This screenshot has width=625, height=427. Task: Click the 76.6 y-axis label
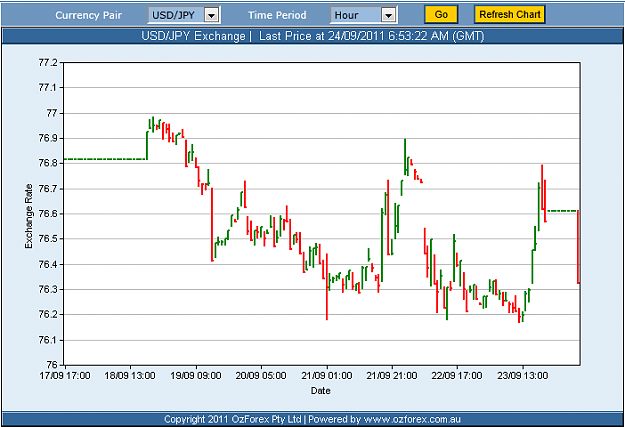click(48, 214)
